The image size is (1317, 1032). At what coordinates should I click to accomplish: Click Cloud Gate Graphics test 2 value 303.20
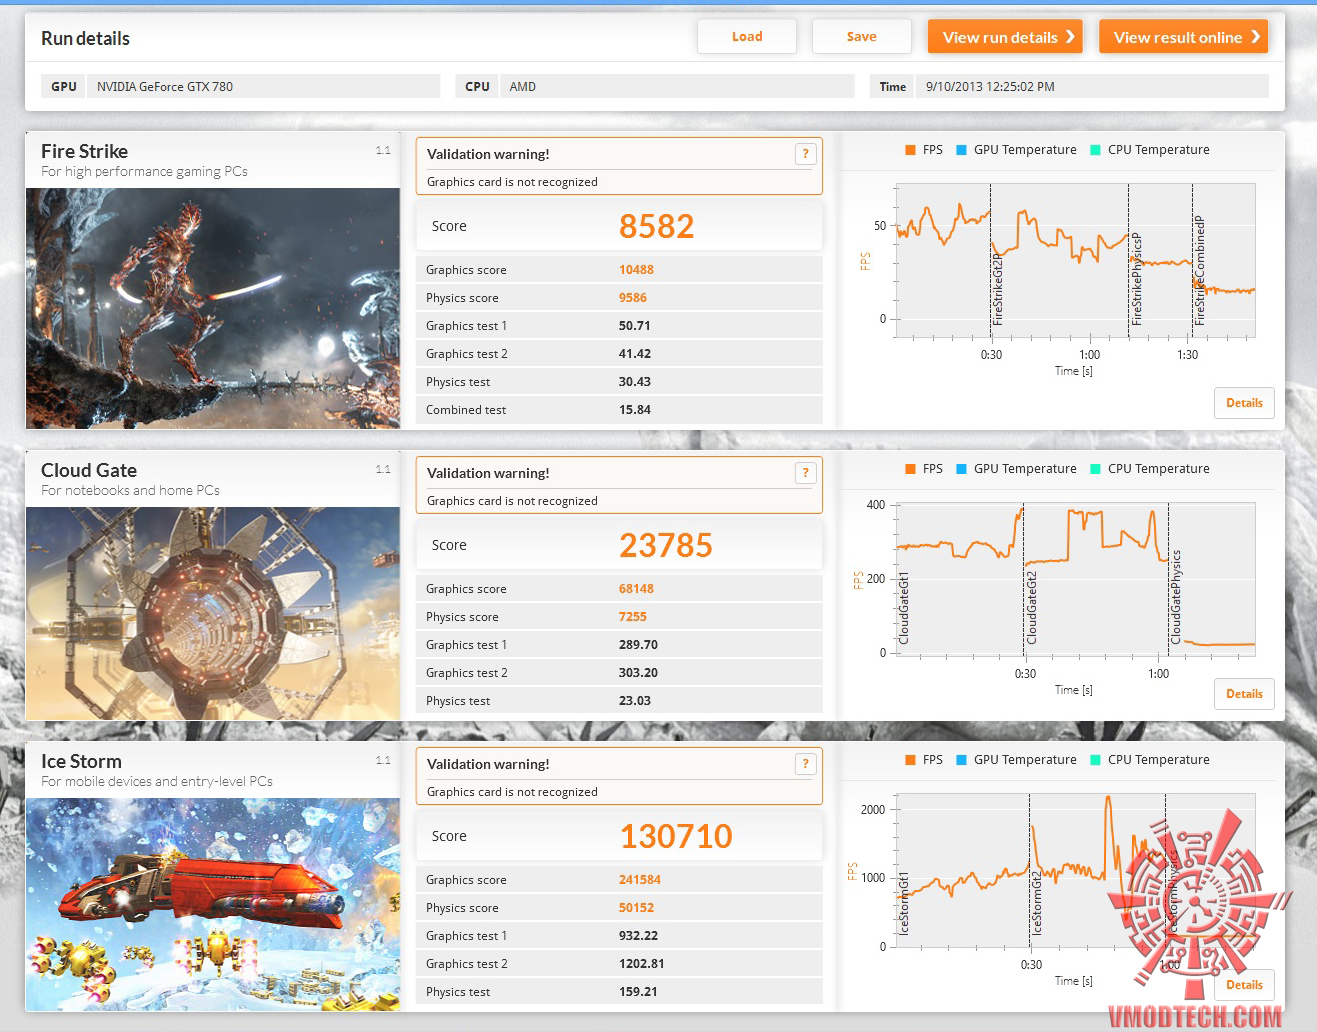click(638, 673)
